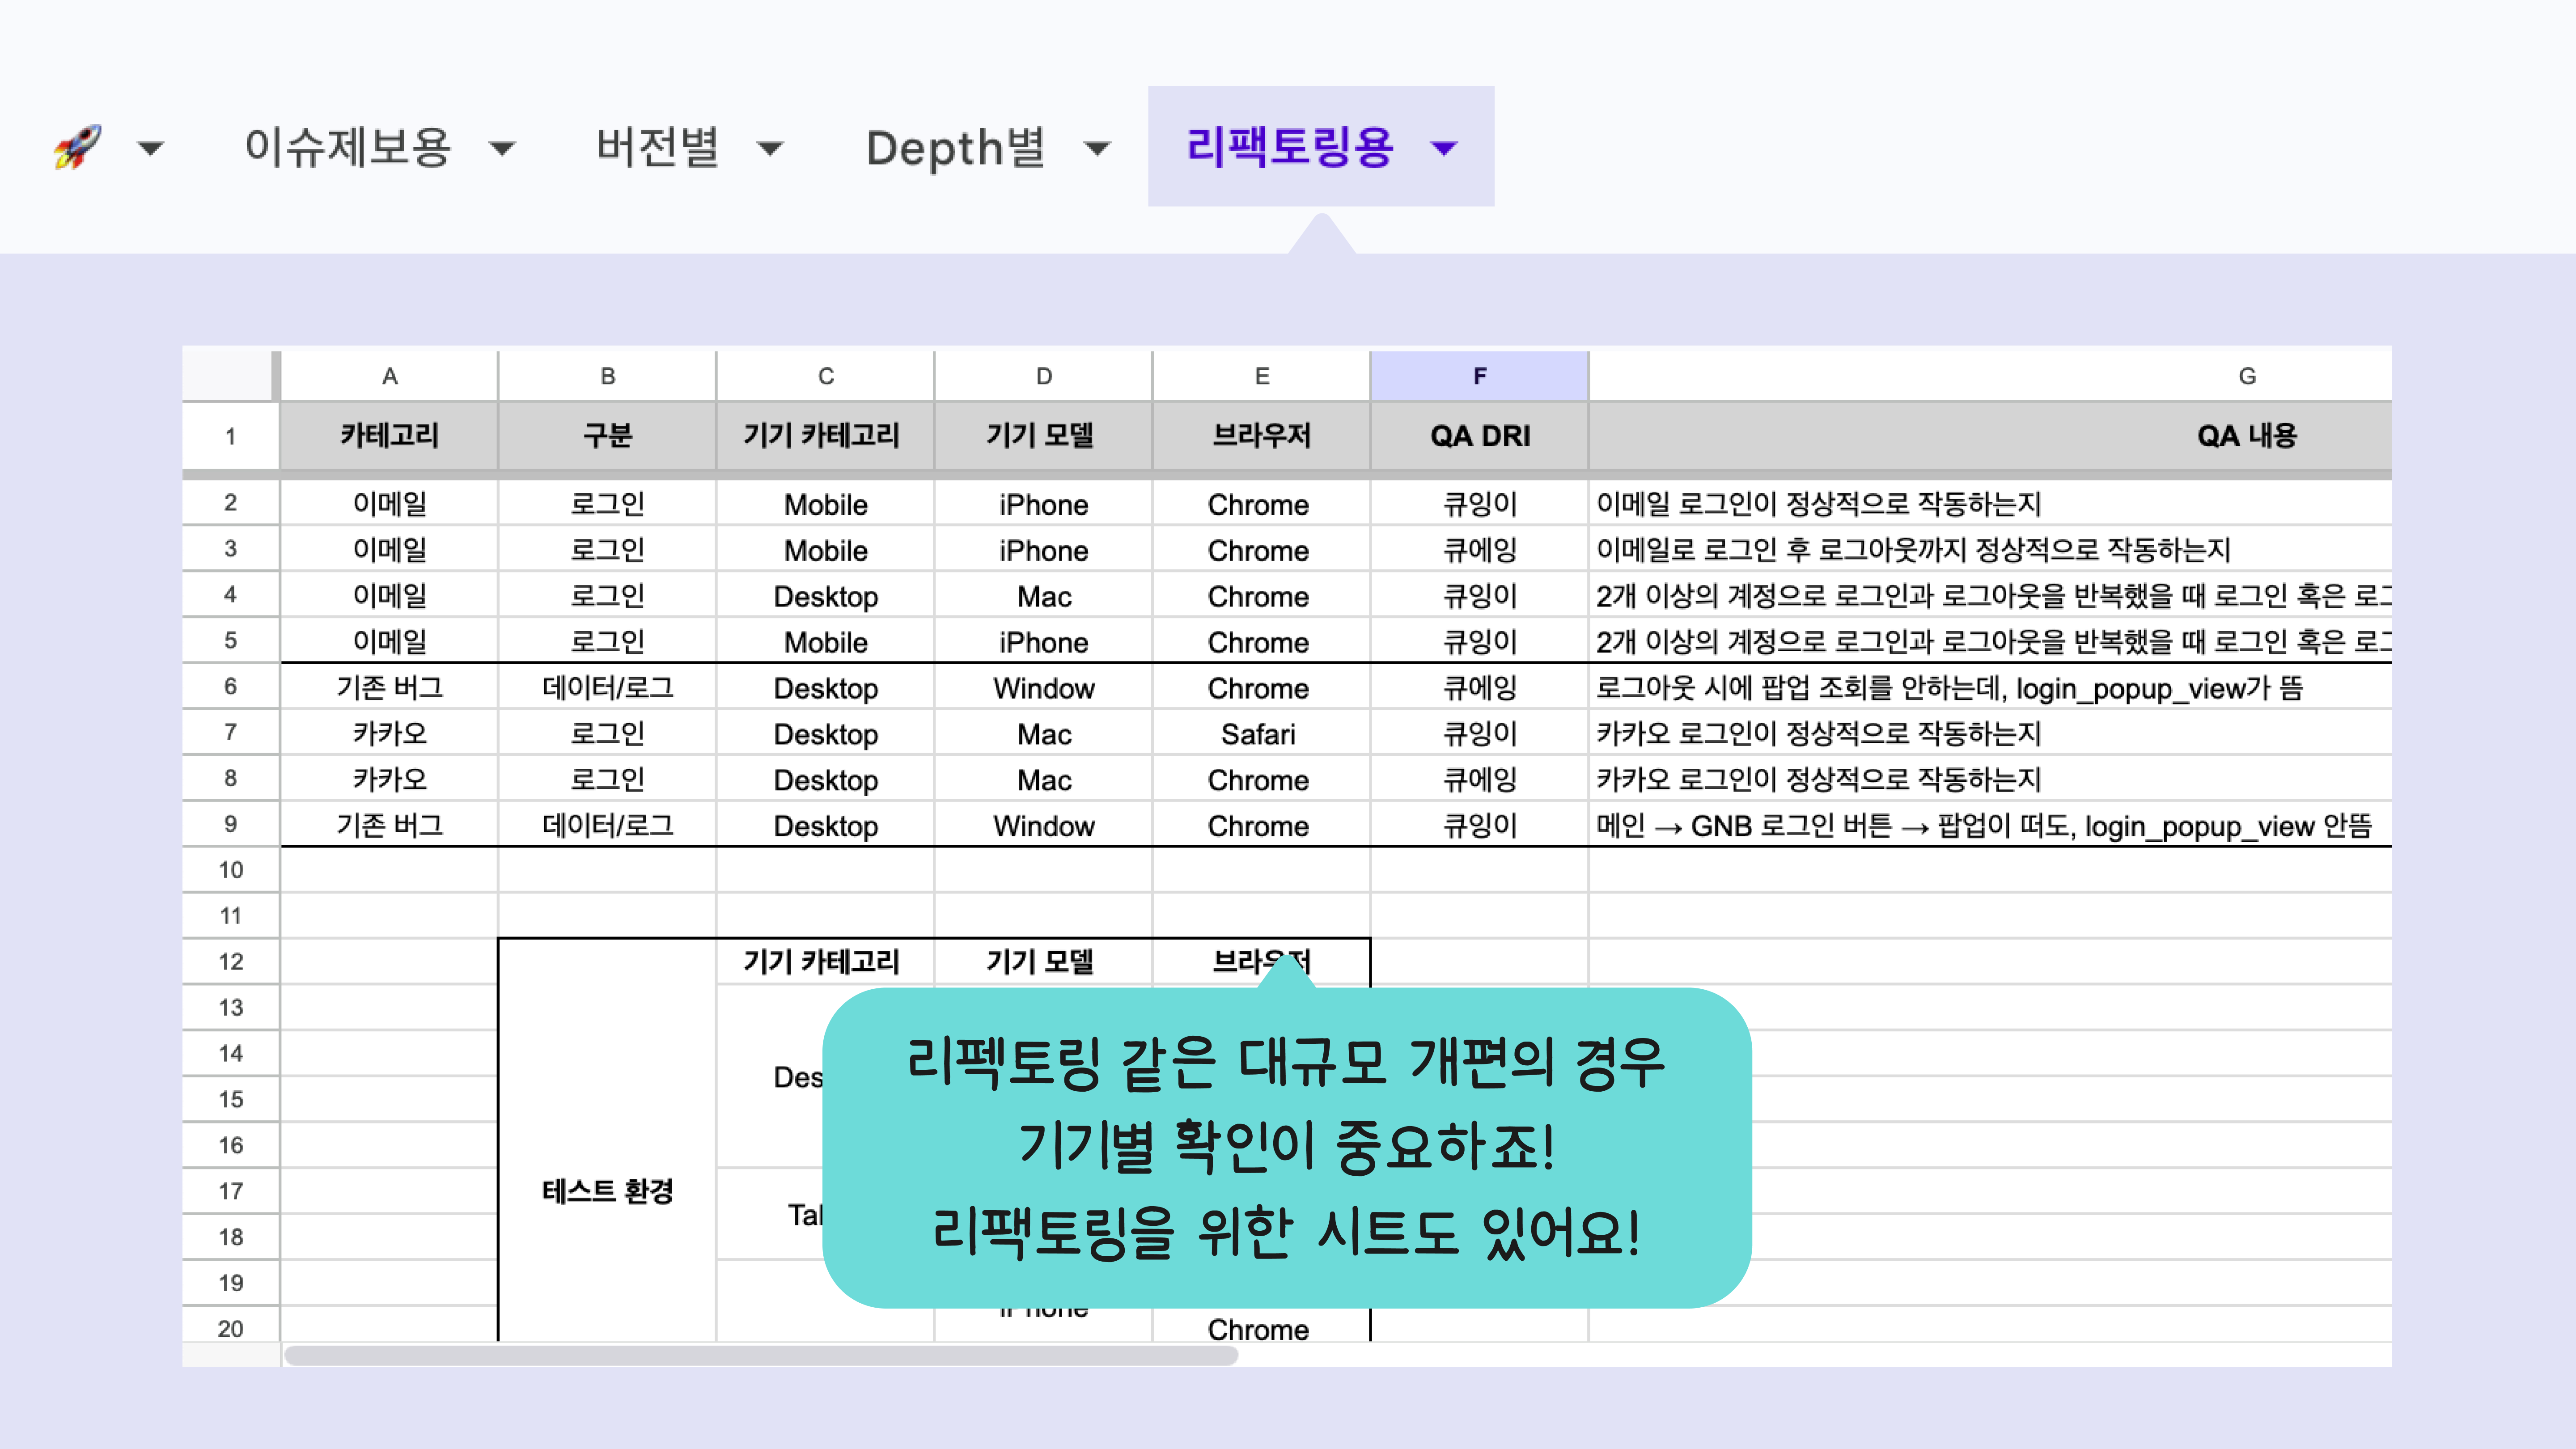Select column G header
Viewport: 2576px width, 1449px height.
point(1990,376)
